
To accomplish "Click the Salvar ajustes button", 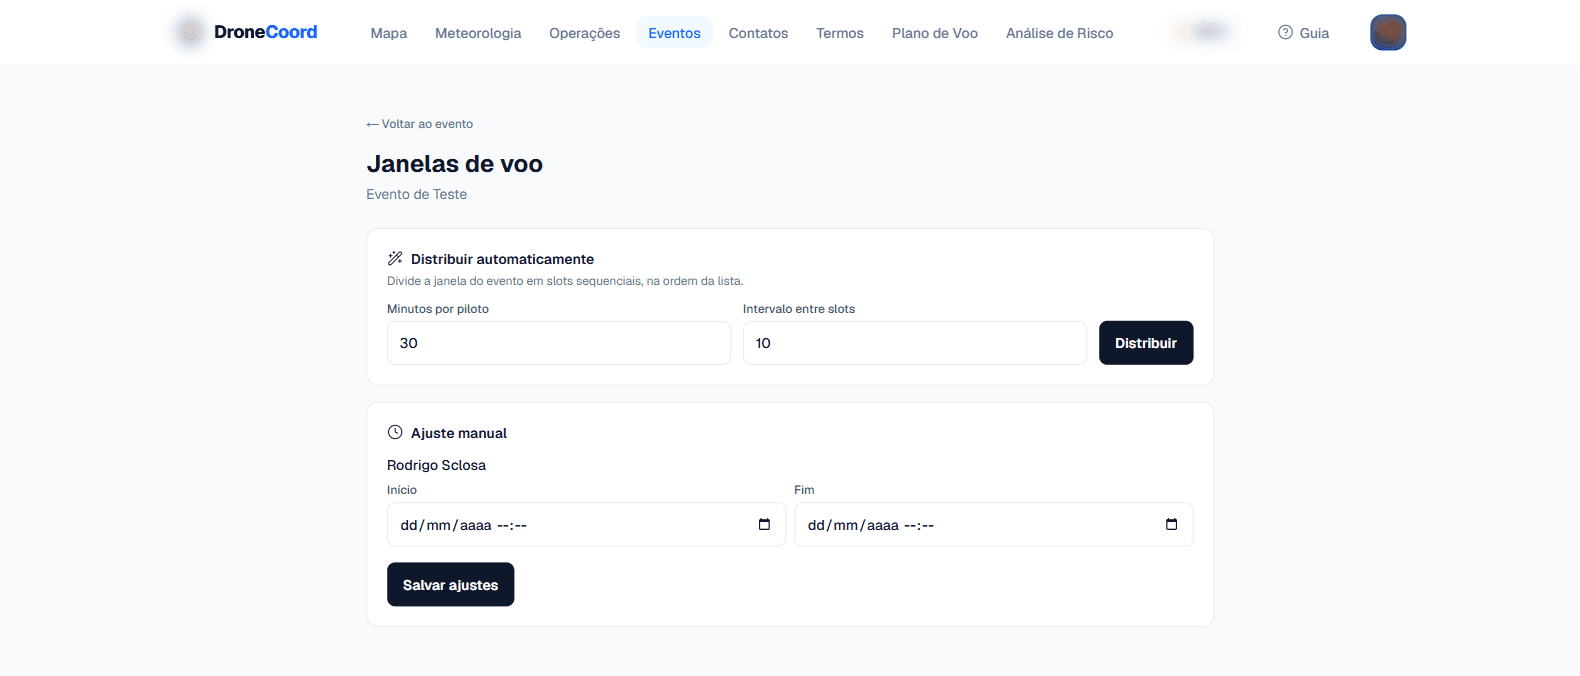I will pos(450,585).
